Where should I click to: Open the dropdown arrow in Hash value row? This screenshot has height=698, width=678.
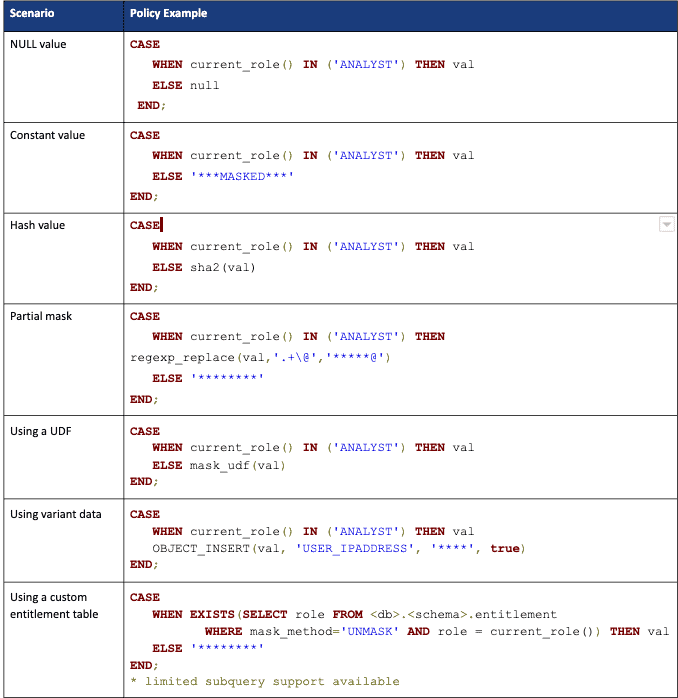coord(667,226)
